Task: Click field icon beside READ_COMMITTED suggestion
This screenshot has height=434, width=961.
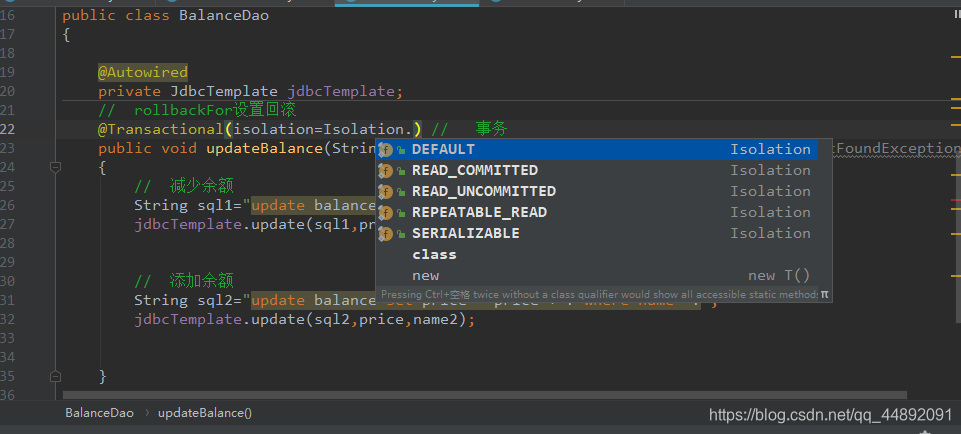Action: (385, 170)
